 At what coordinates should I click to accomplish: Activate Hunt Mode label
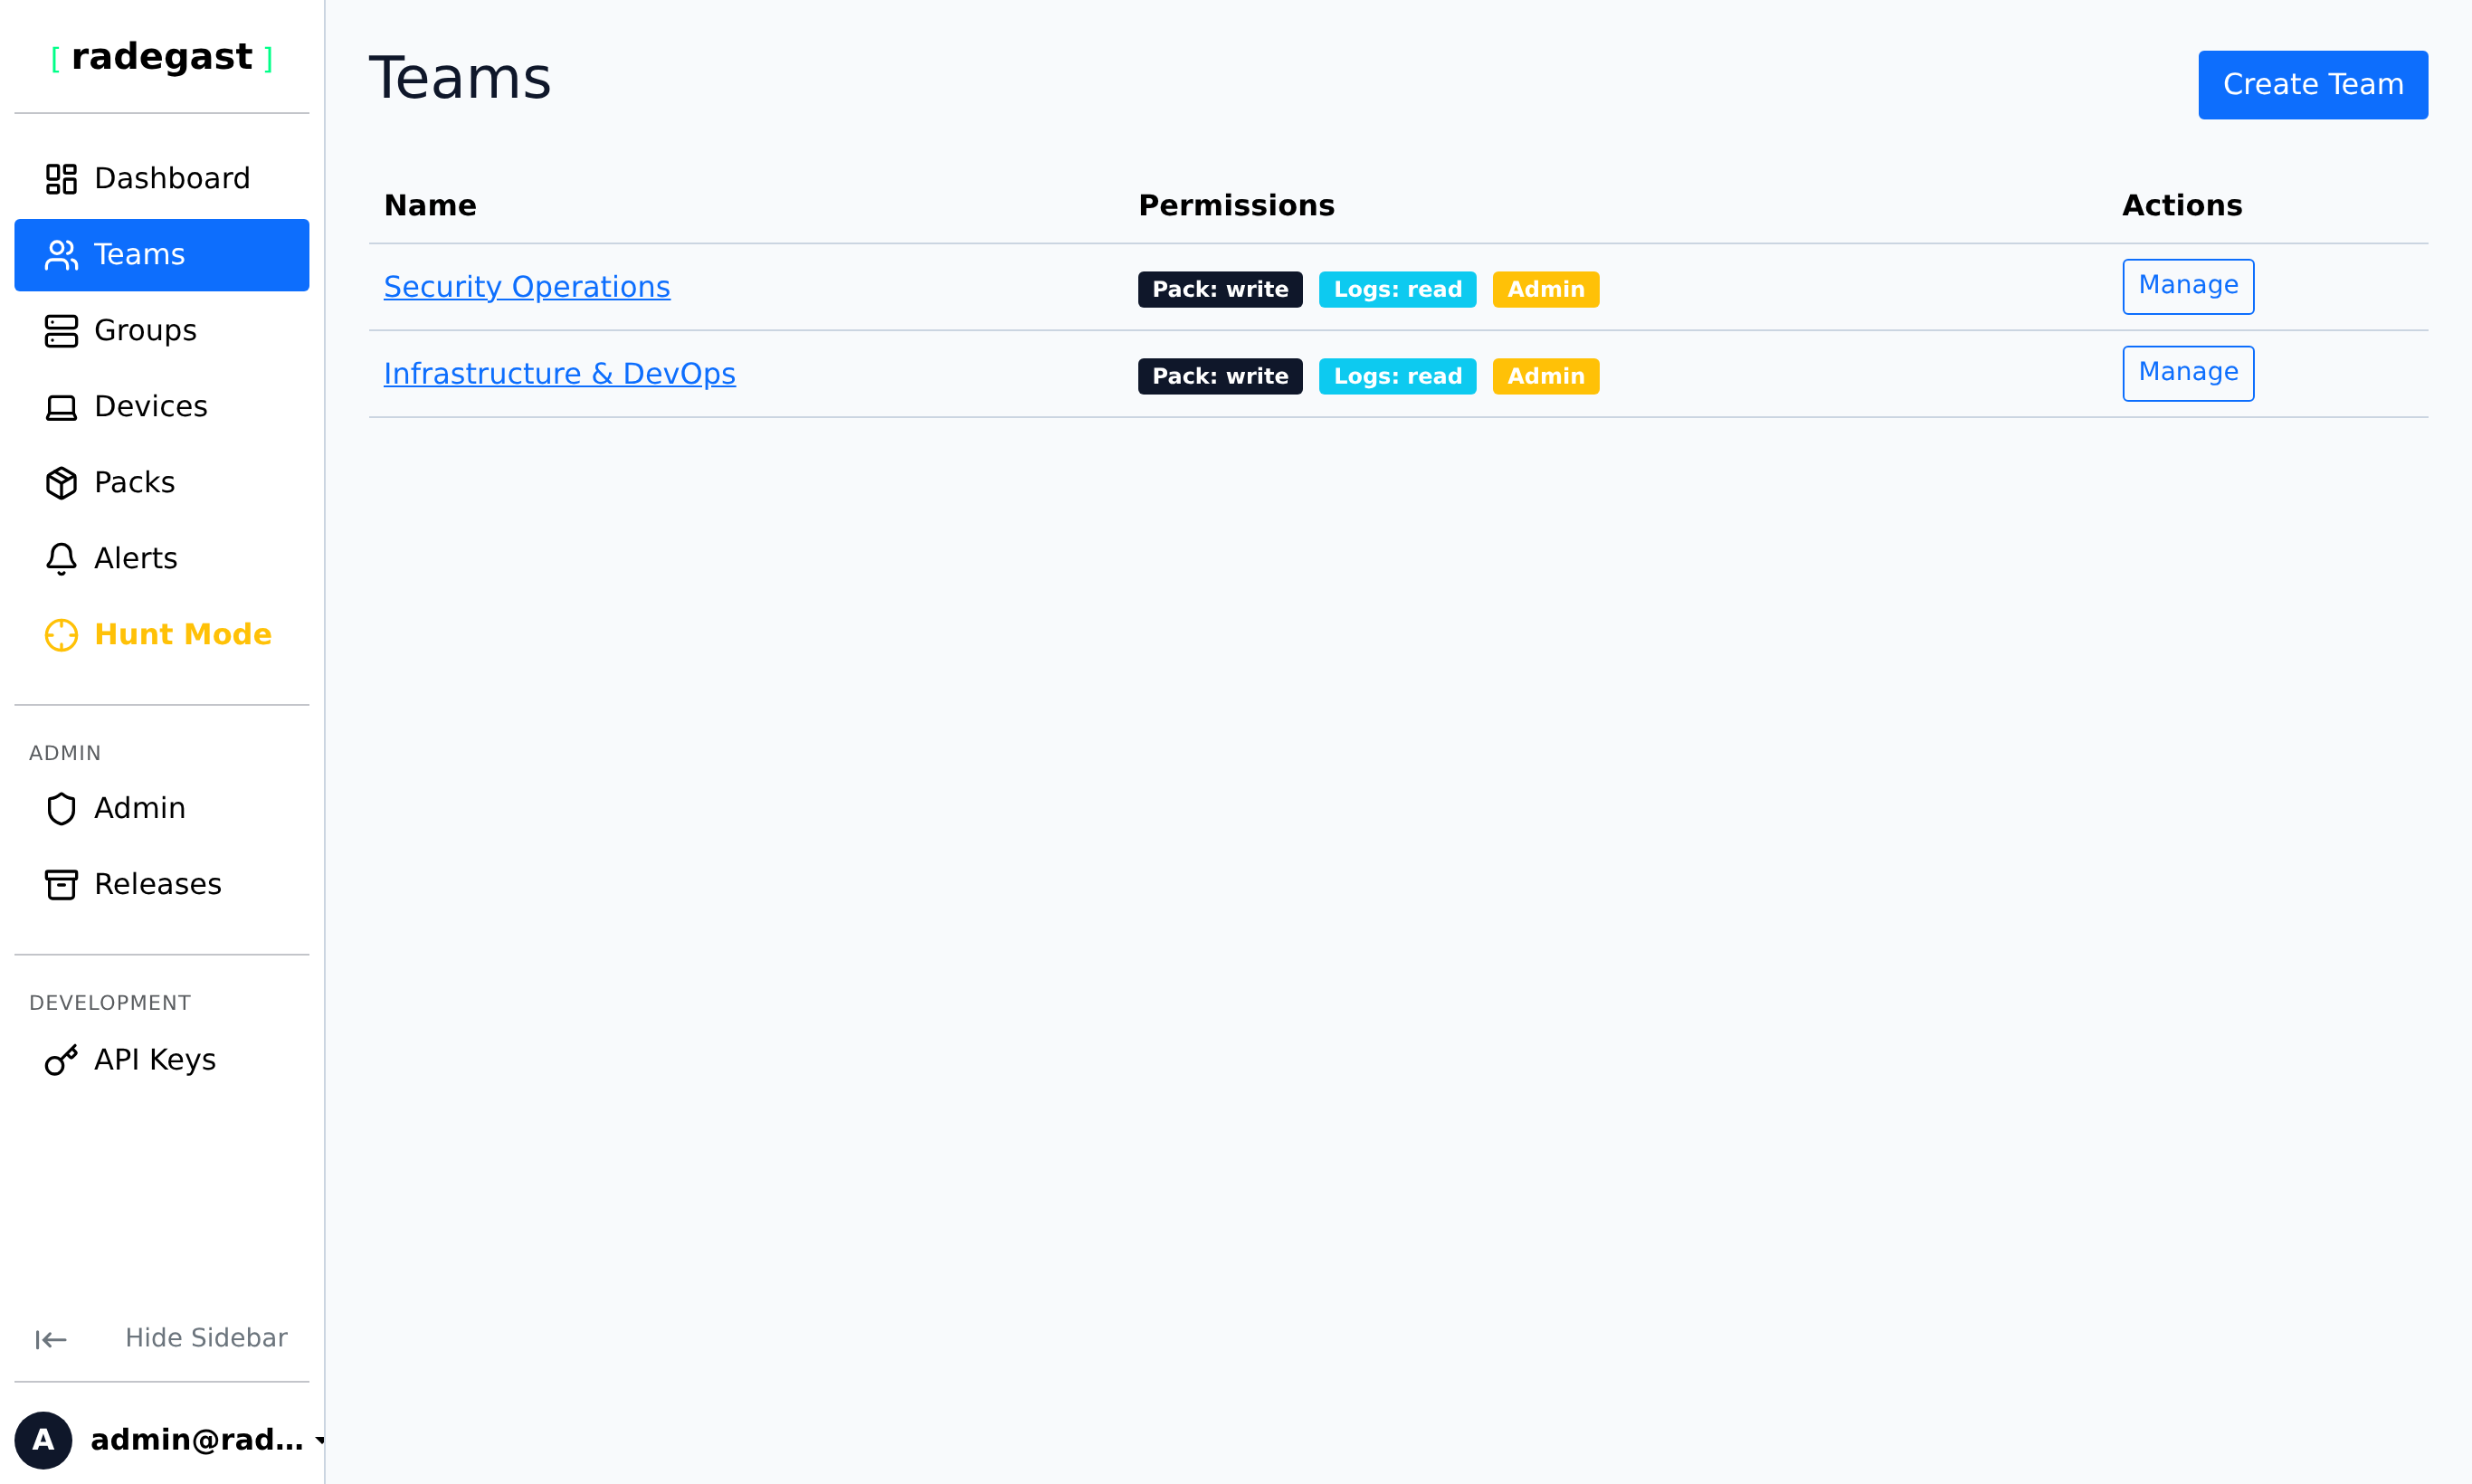[x=183, y=634]
